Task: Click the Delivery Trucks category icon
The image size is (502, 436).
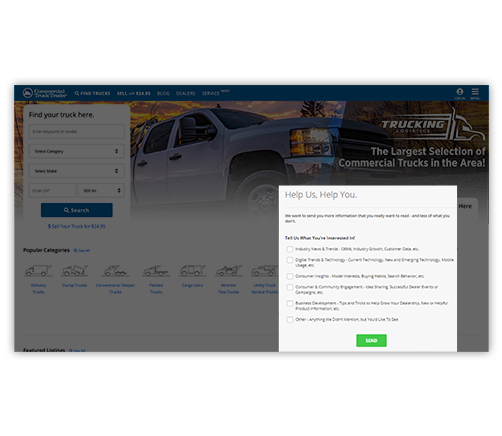Action: [38, 271]
